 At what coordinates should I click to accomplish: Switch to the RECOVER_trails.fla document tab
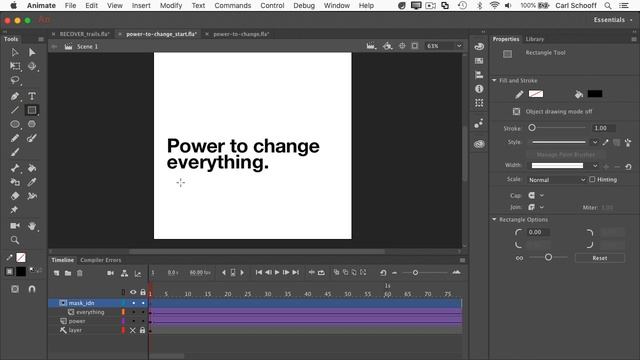click(x=84, y=34)
